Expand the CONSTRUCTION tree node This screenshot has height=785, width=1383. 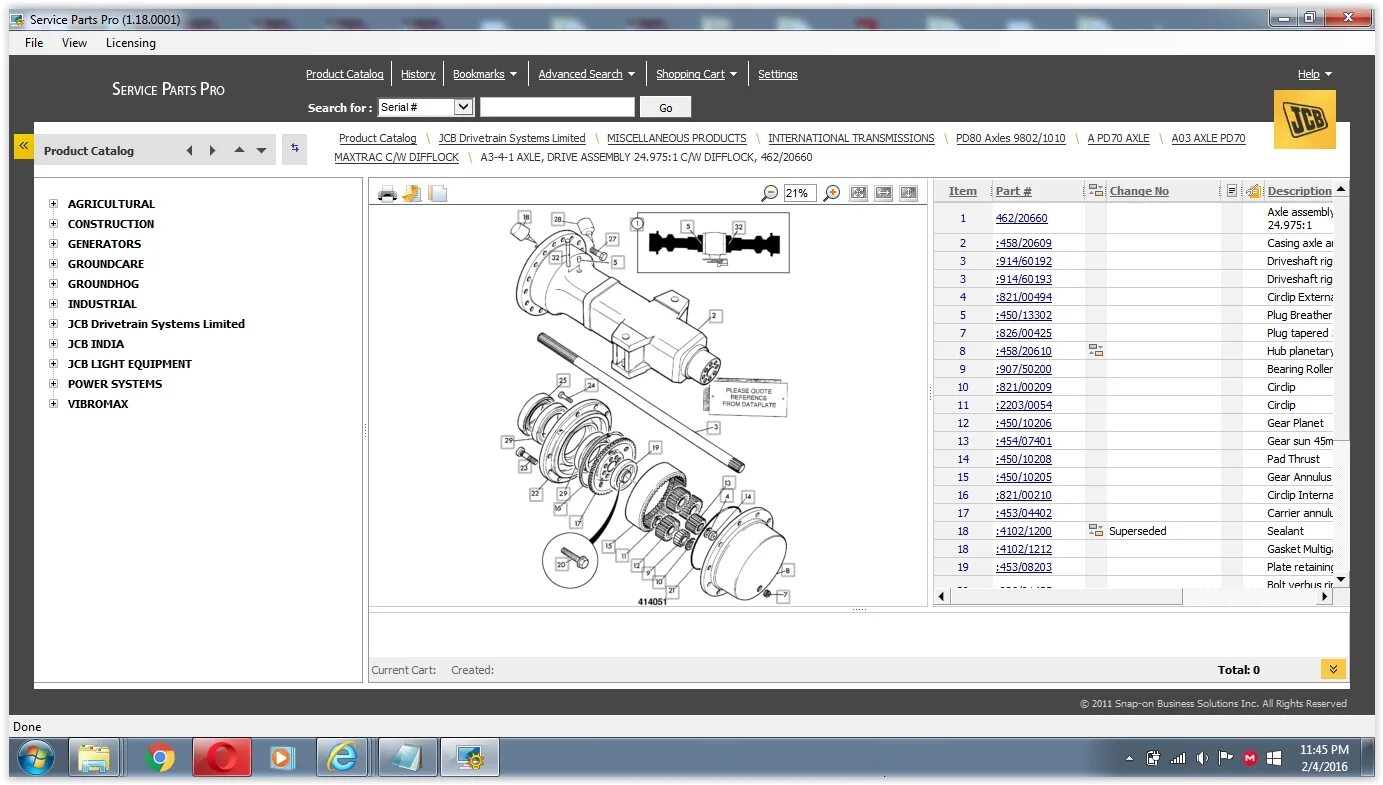pos(53,224)
